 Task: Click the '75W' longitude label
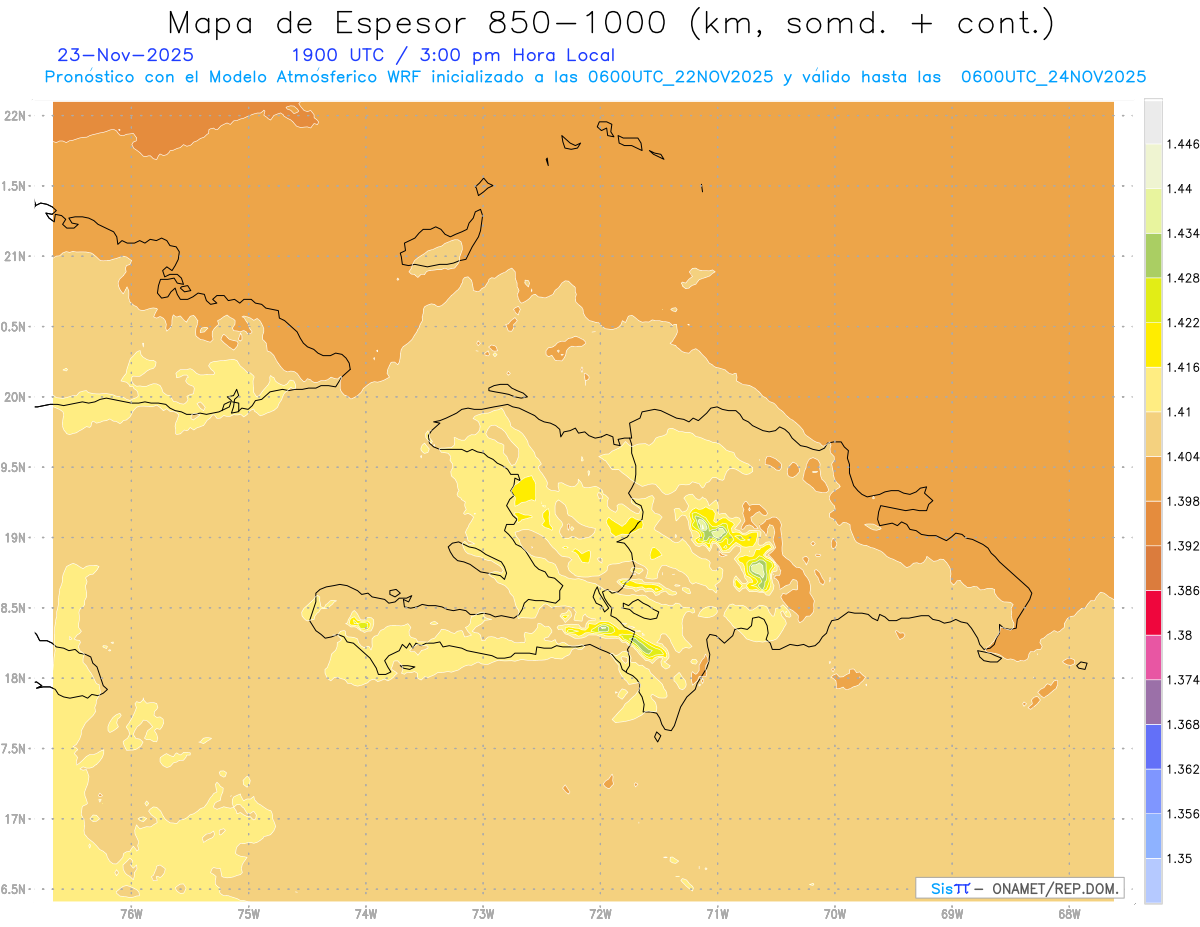click(249, 914)
